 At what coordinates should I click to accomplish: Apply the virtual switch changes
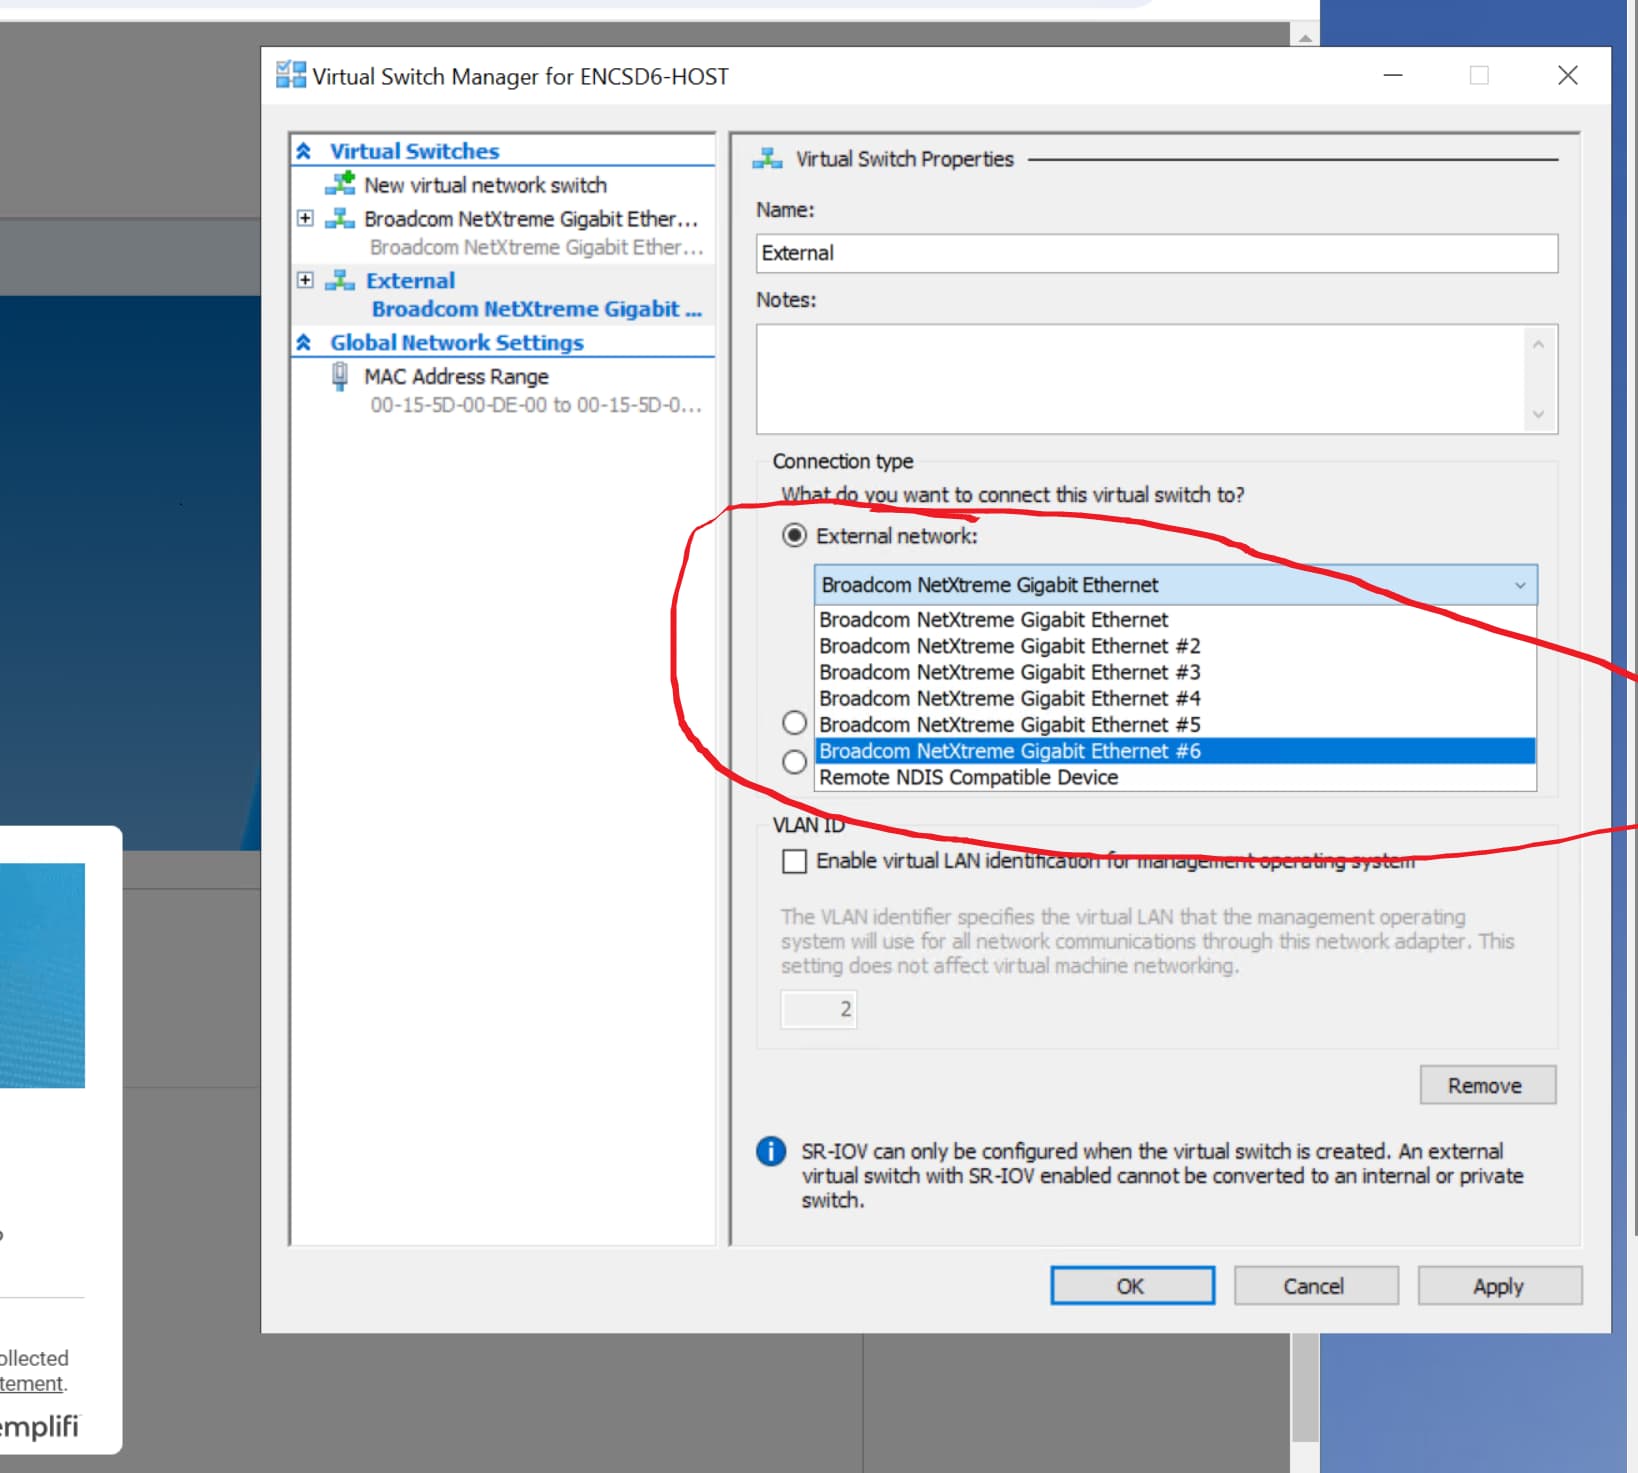click(x=1499, y=1285)
